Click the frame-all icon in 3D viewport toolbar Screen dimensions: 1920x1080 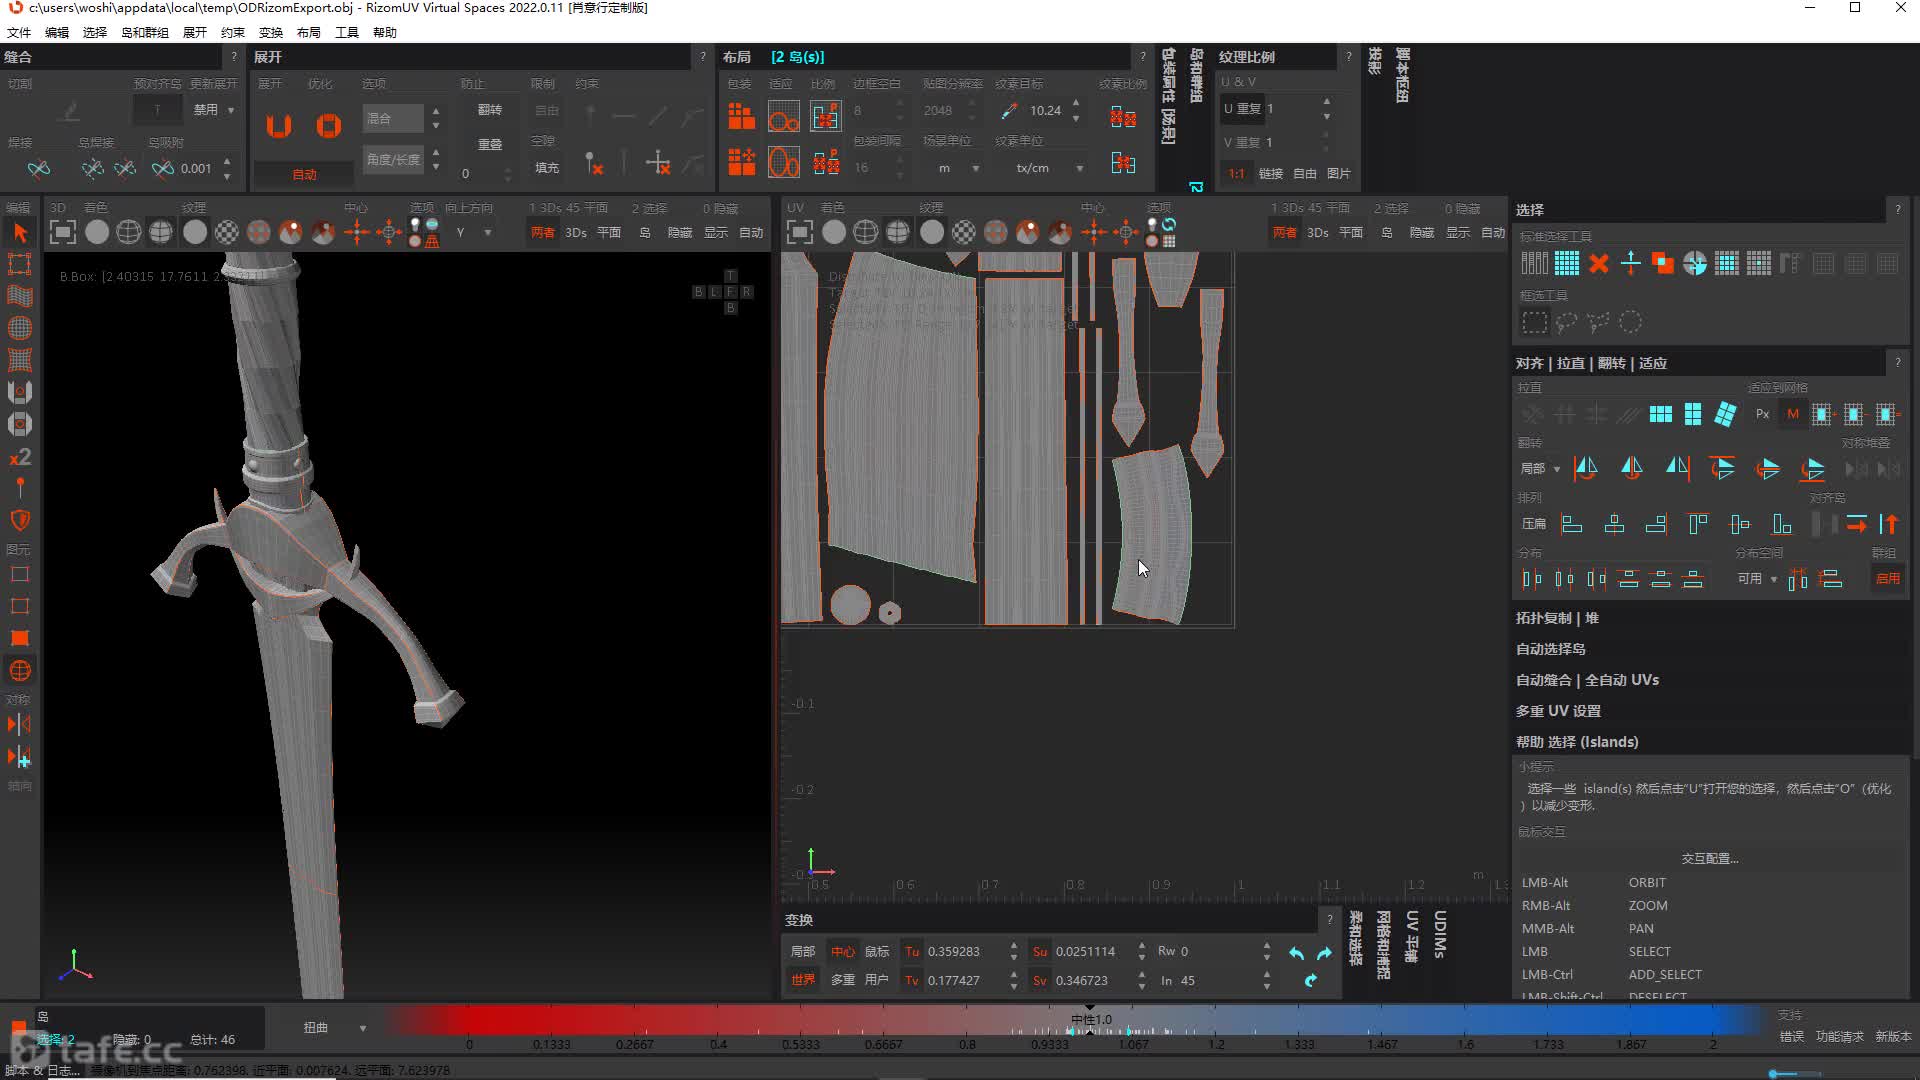pos(62,233)
